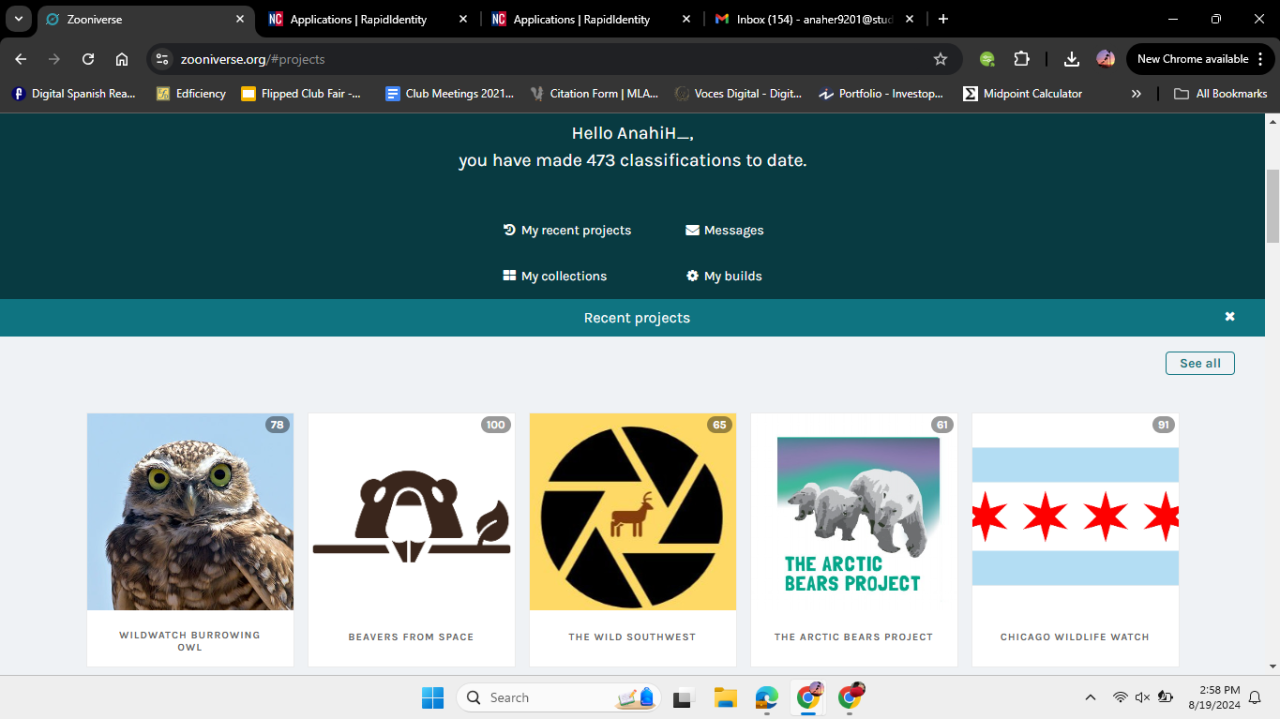Open Citation Form MLA bookmark
Screen dimensions: 1280x719
[594, 93]
